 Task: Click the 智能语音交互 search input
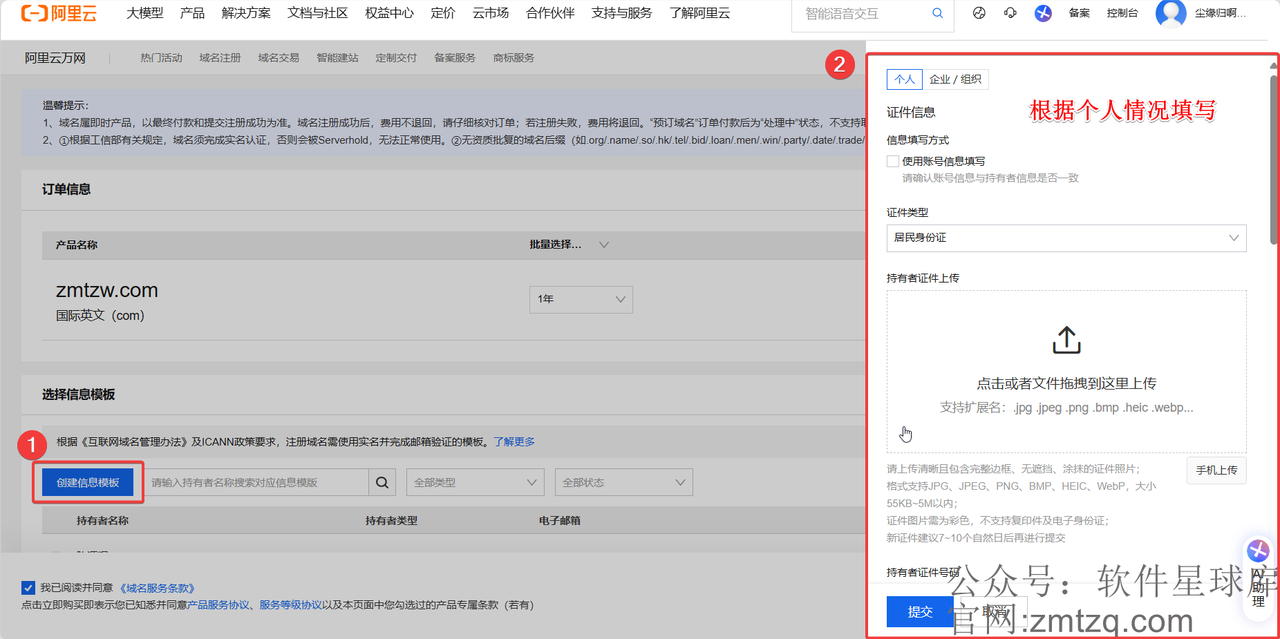(860, 14)
